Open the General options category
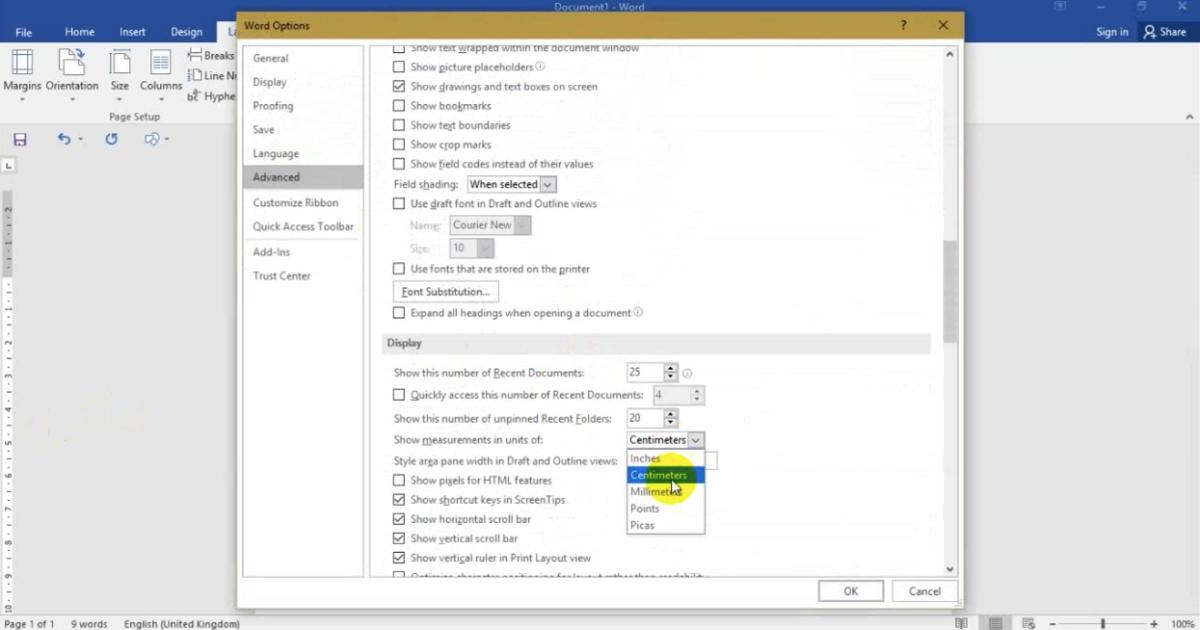Viewport: 1200px width, 630px height. 303,58
